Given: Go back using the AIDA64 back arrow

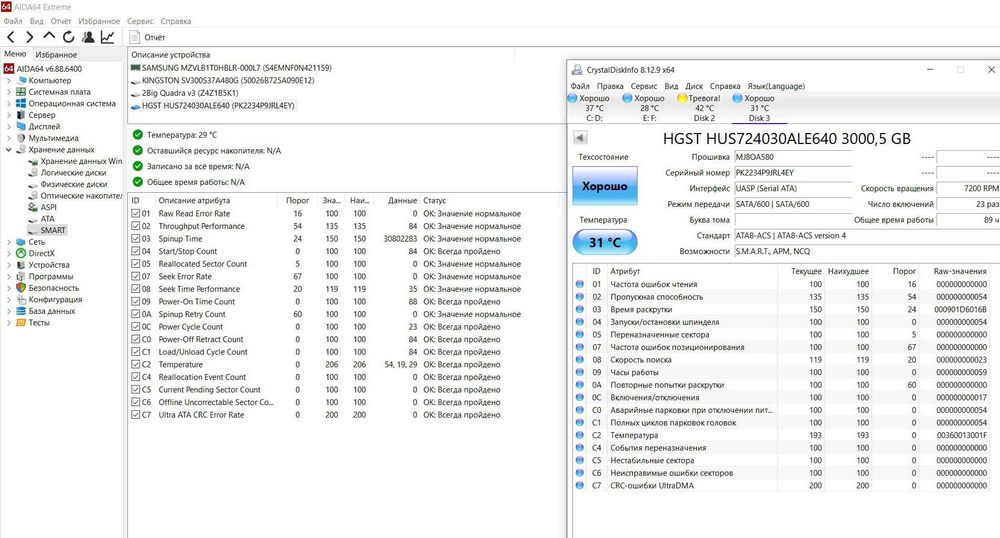Looking at the screenshot, I should [x=11, y=37].
